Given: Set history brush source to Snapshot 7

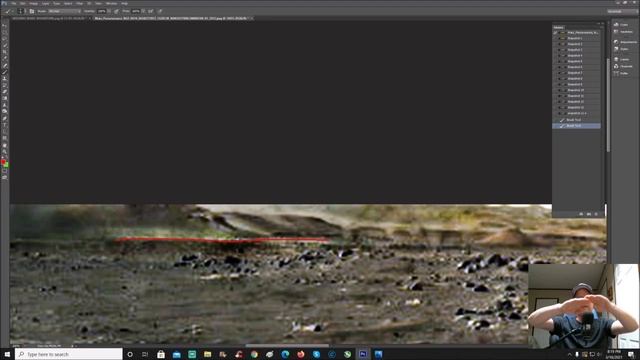Looking at the screenshot, I should pos(555,73).
